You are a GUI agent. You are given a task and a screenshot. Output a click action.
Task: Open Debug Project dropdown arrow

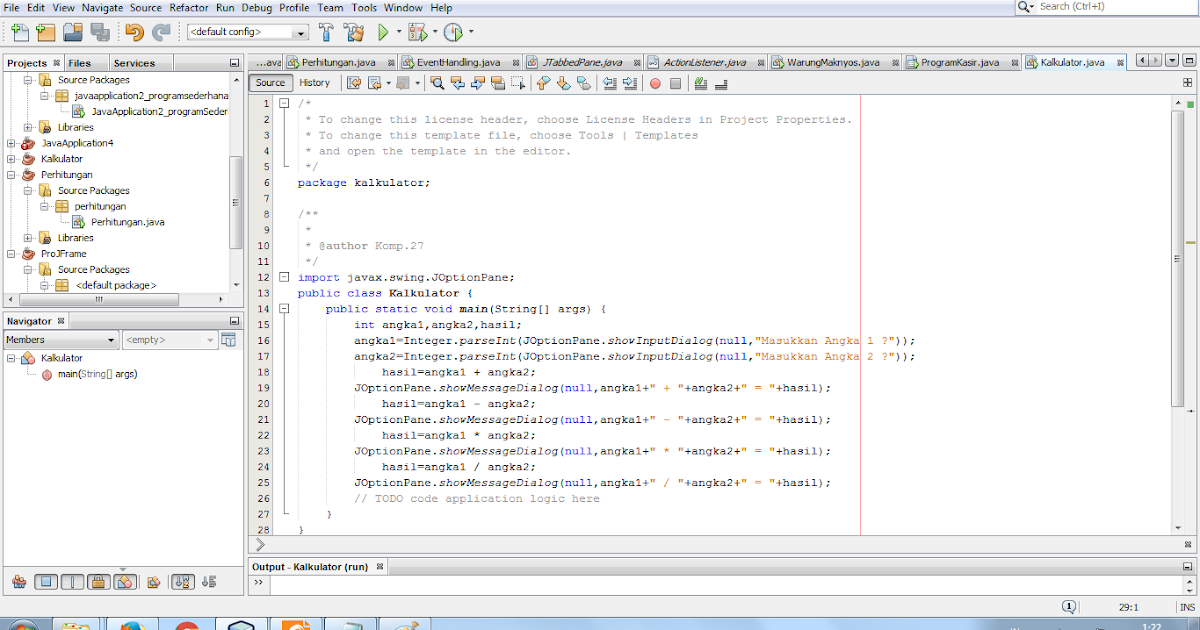(435, 32)
